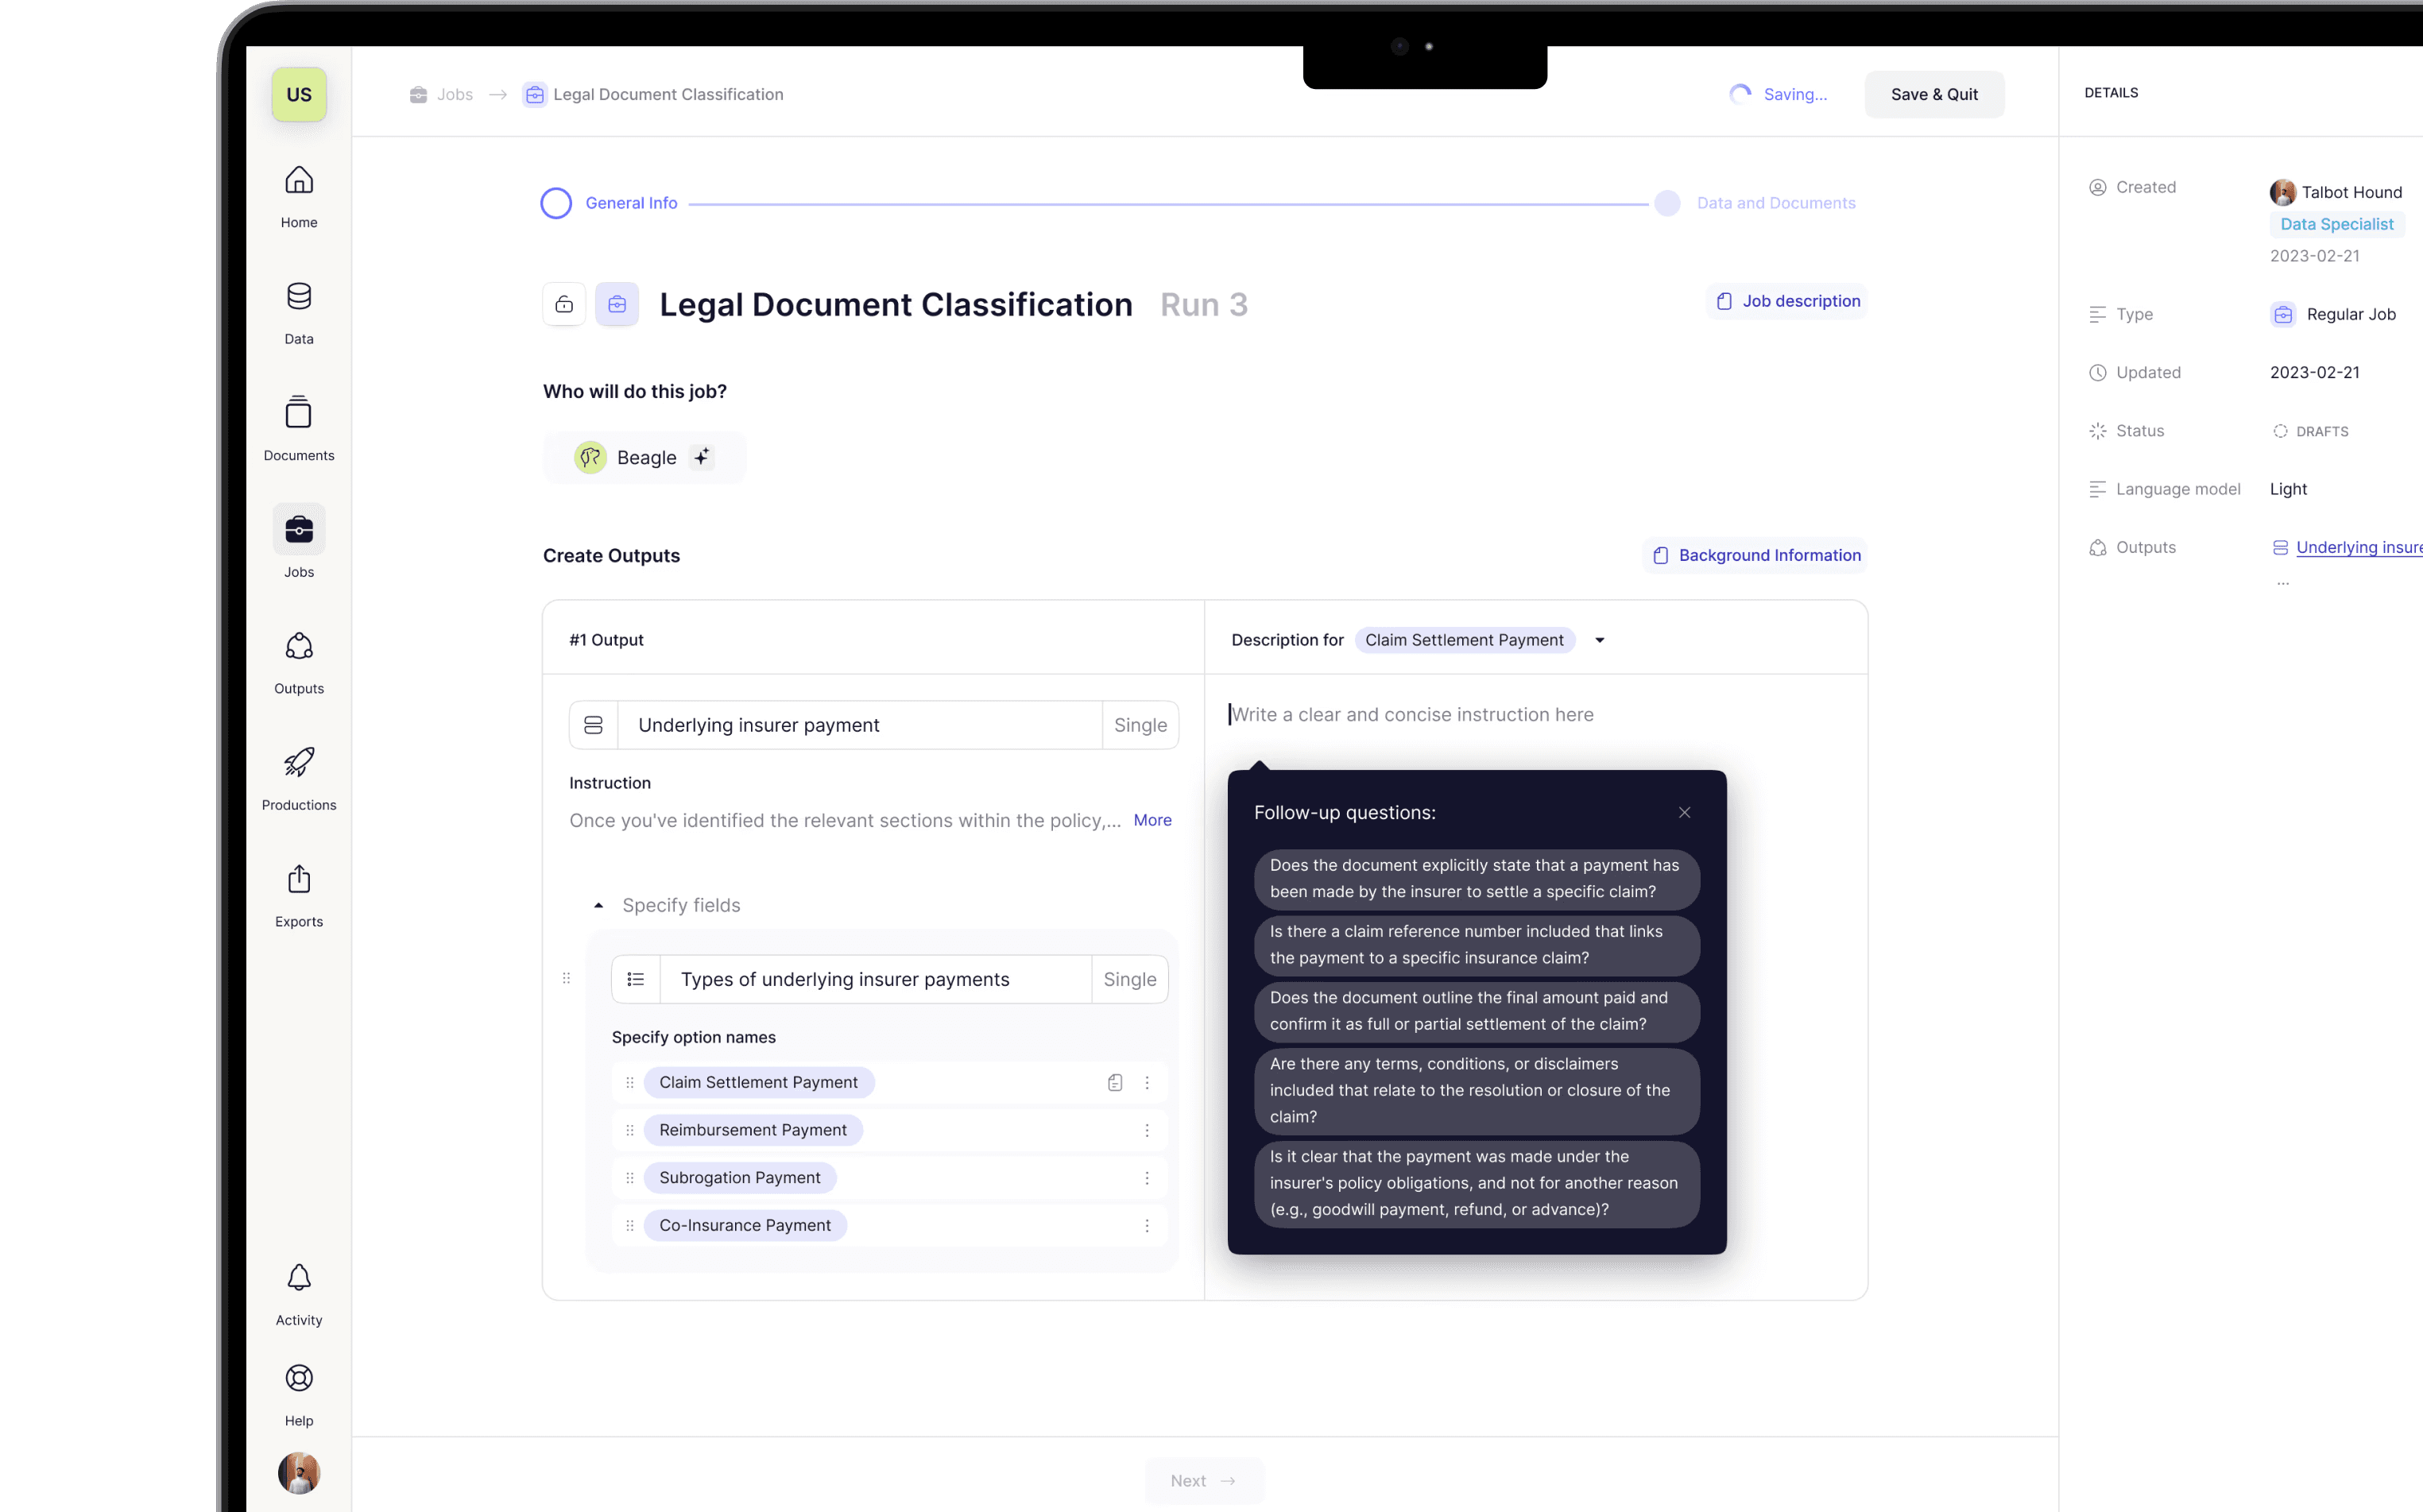
Task: Open dropdown next to Claim Settlement Payment description
Action: point(1599,640)
